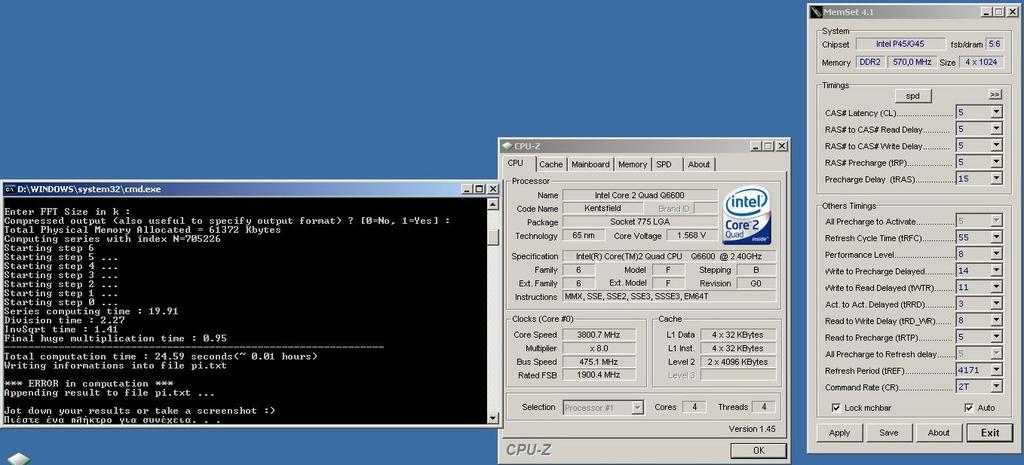Click the About button in MemSet
Viewport: 1024px width, 465px height.
point(938,432)
